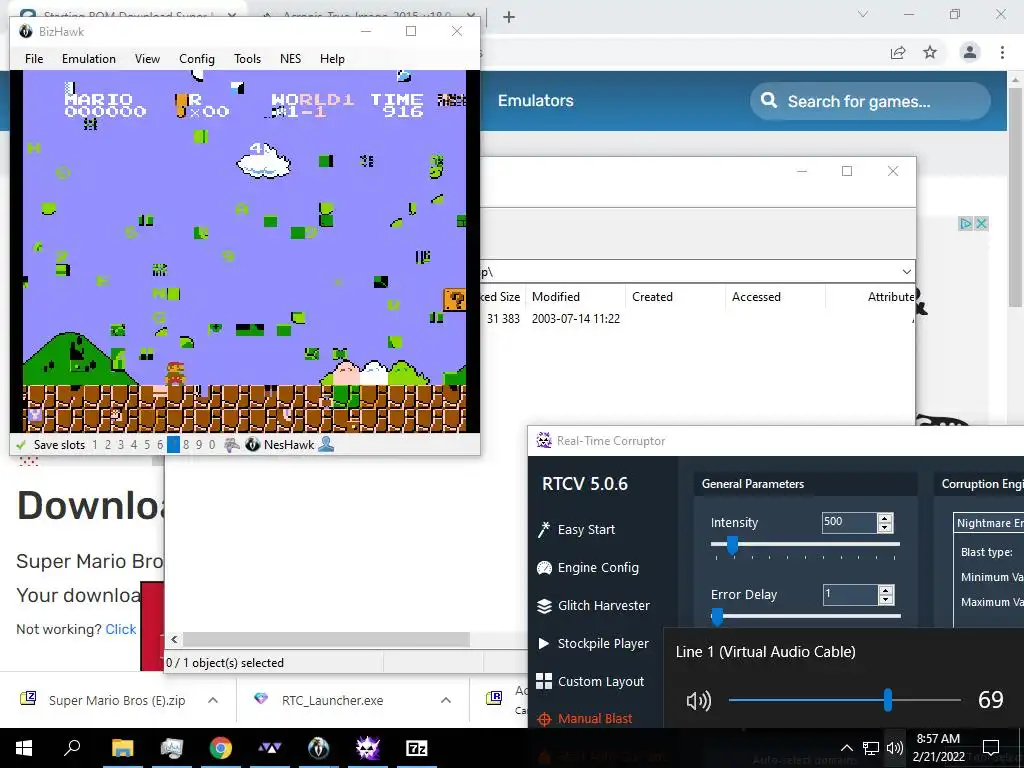
Task: Bookmark this page with the star icon
Action: point(930,52)
